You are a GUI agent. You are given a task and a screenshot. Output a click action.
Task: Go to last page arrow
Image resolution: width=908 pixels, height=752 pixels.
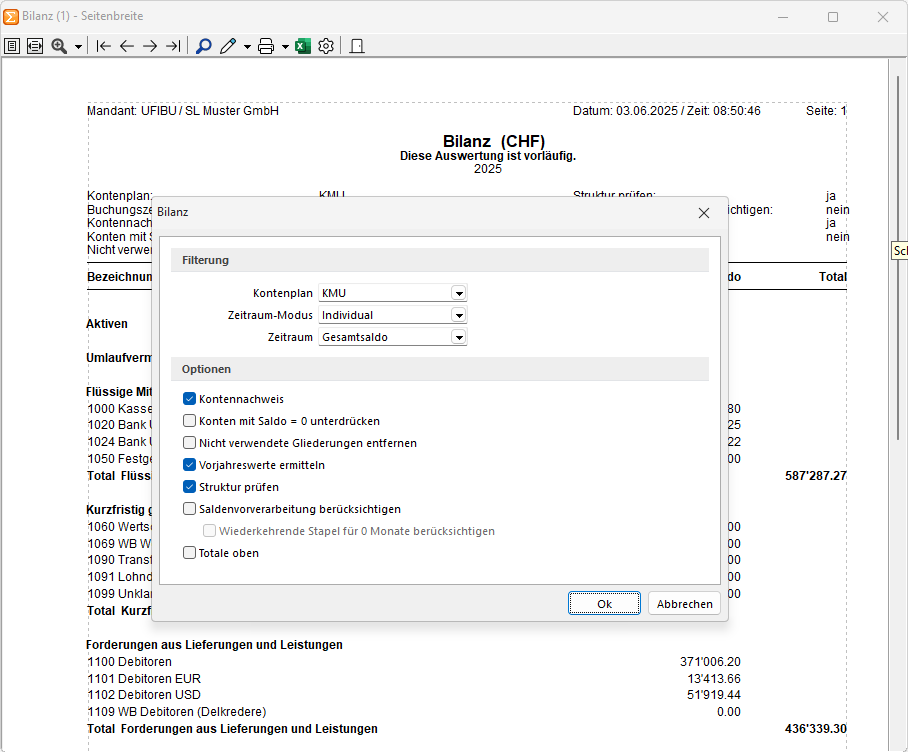[x=173, y=46]
